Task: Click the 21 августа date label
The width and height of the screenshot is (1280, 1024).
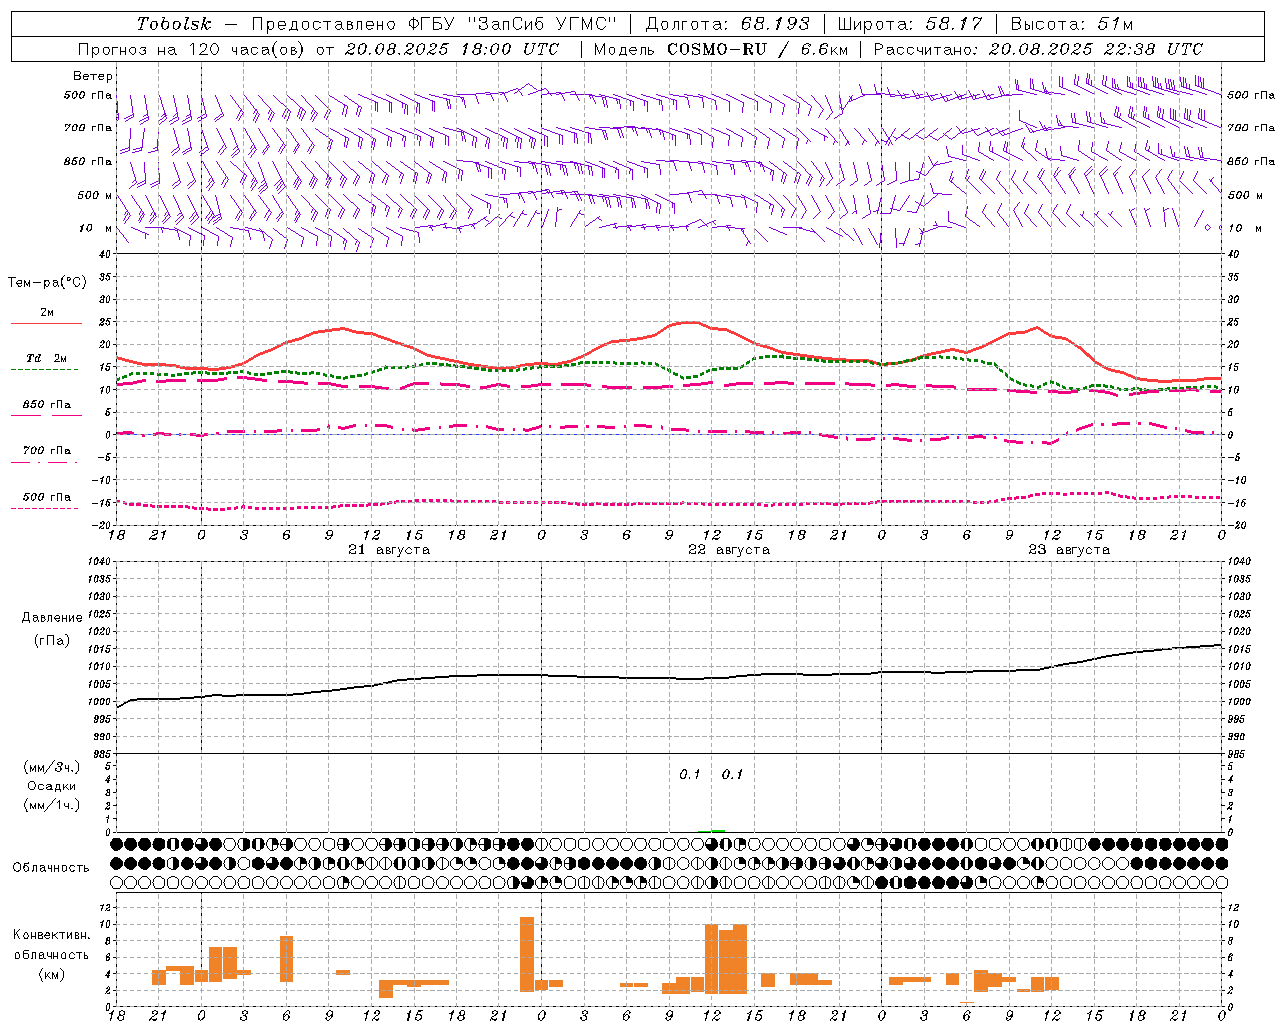Action: click(388, 550)
